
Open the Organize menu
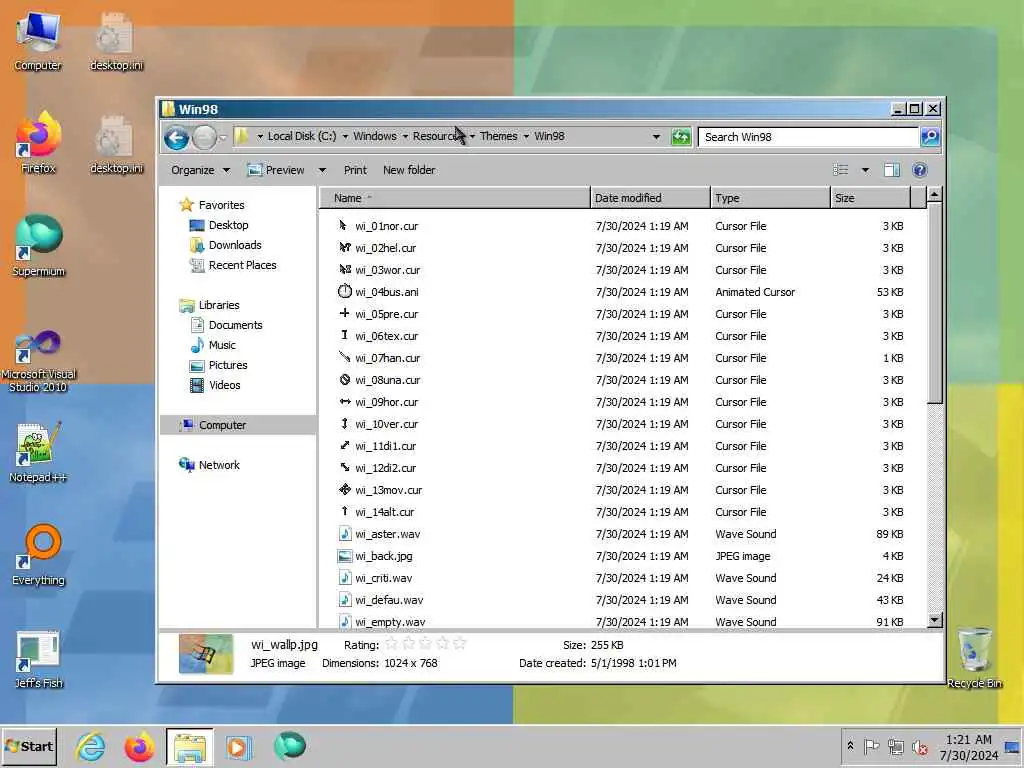click(x=200, y=170)
